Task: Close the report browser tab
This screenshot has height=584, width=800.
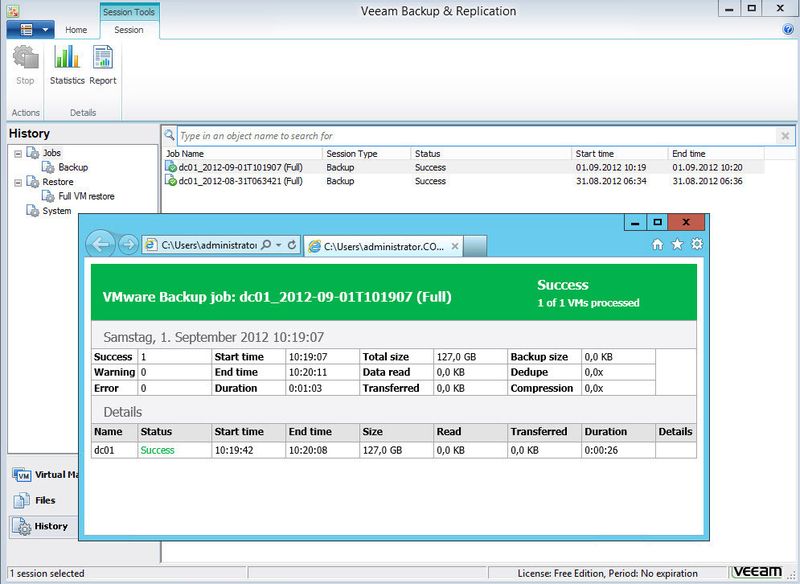Action: (x=455, y=246)
